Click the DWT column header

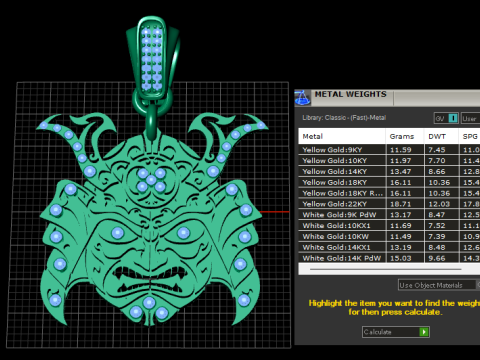coord(441,136)
